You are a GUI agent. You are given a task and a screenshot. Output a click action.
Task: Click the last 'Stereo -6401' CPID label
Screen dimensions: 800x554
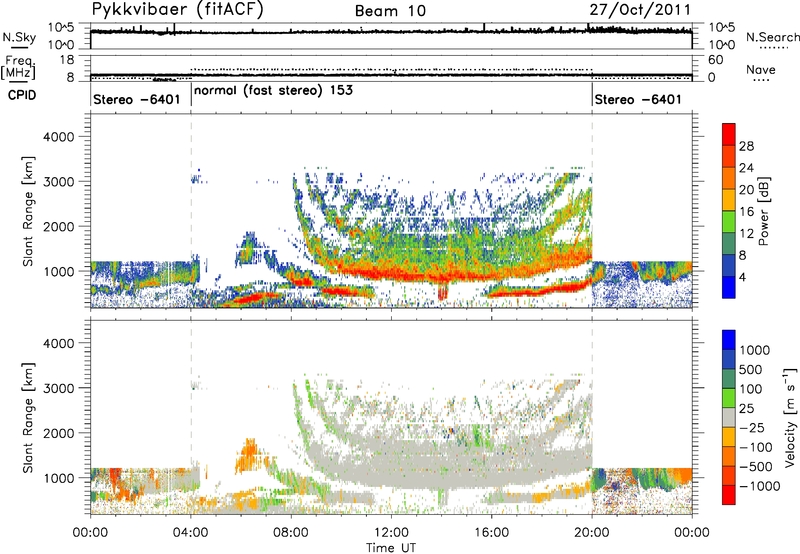[x=638, y=99]
